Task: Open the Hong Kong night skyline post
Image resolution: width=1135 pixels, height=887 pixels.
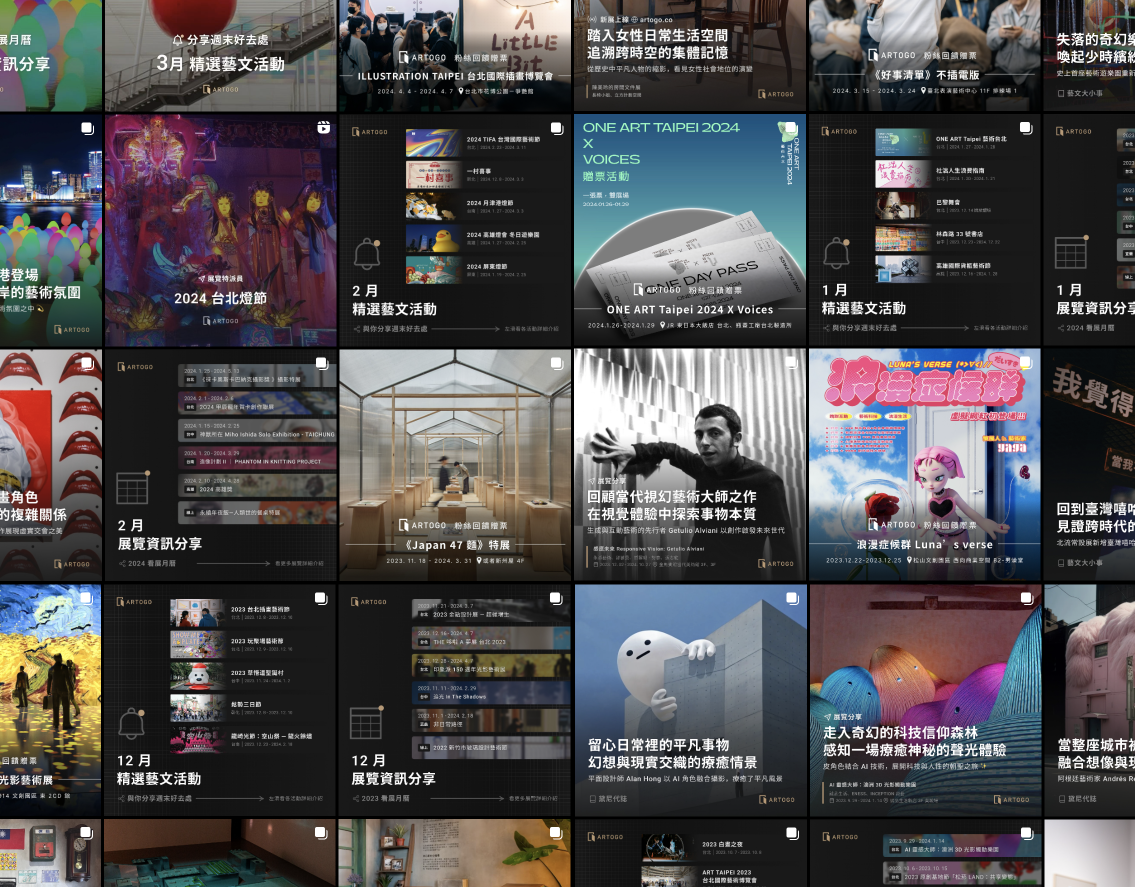Action: pos(51,230)
